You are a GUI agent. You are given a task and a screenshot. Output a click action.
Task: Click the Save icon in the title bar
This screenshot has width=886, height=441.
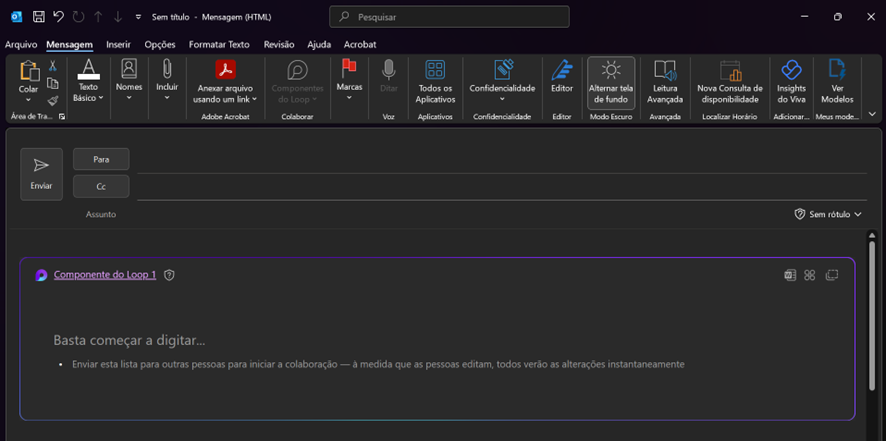pos(38,17)
